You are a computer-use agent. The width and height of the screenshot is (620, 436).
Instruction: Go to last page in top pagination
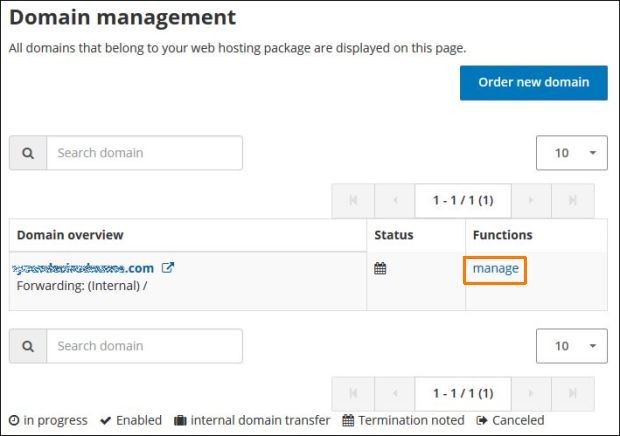coord(573,200)
